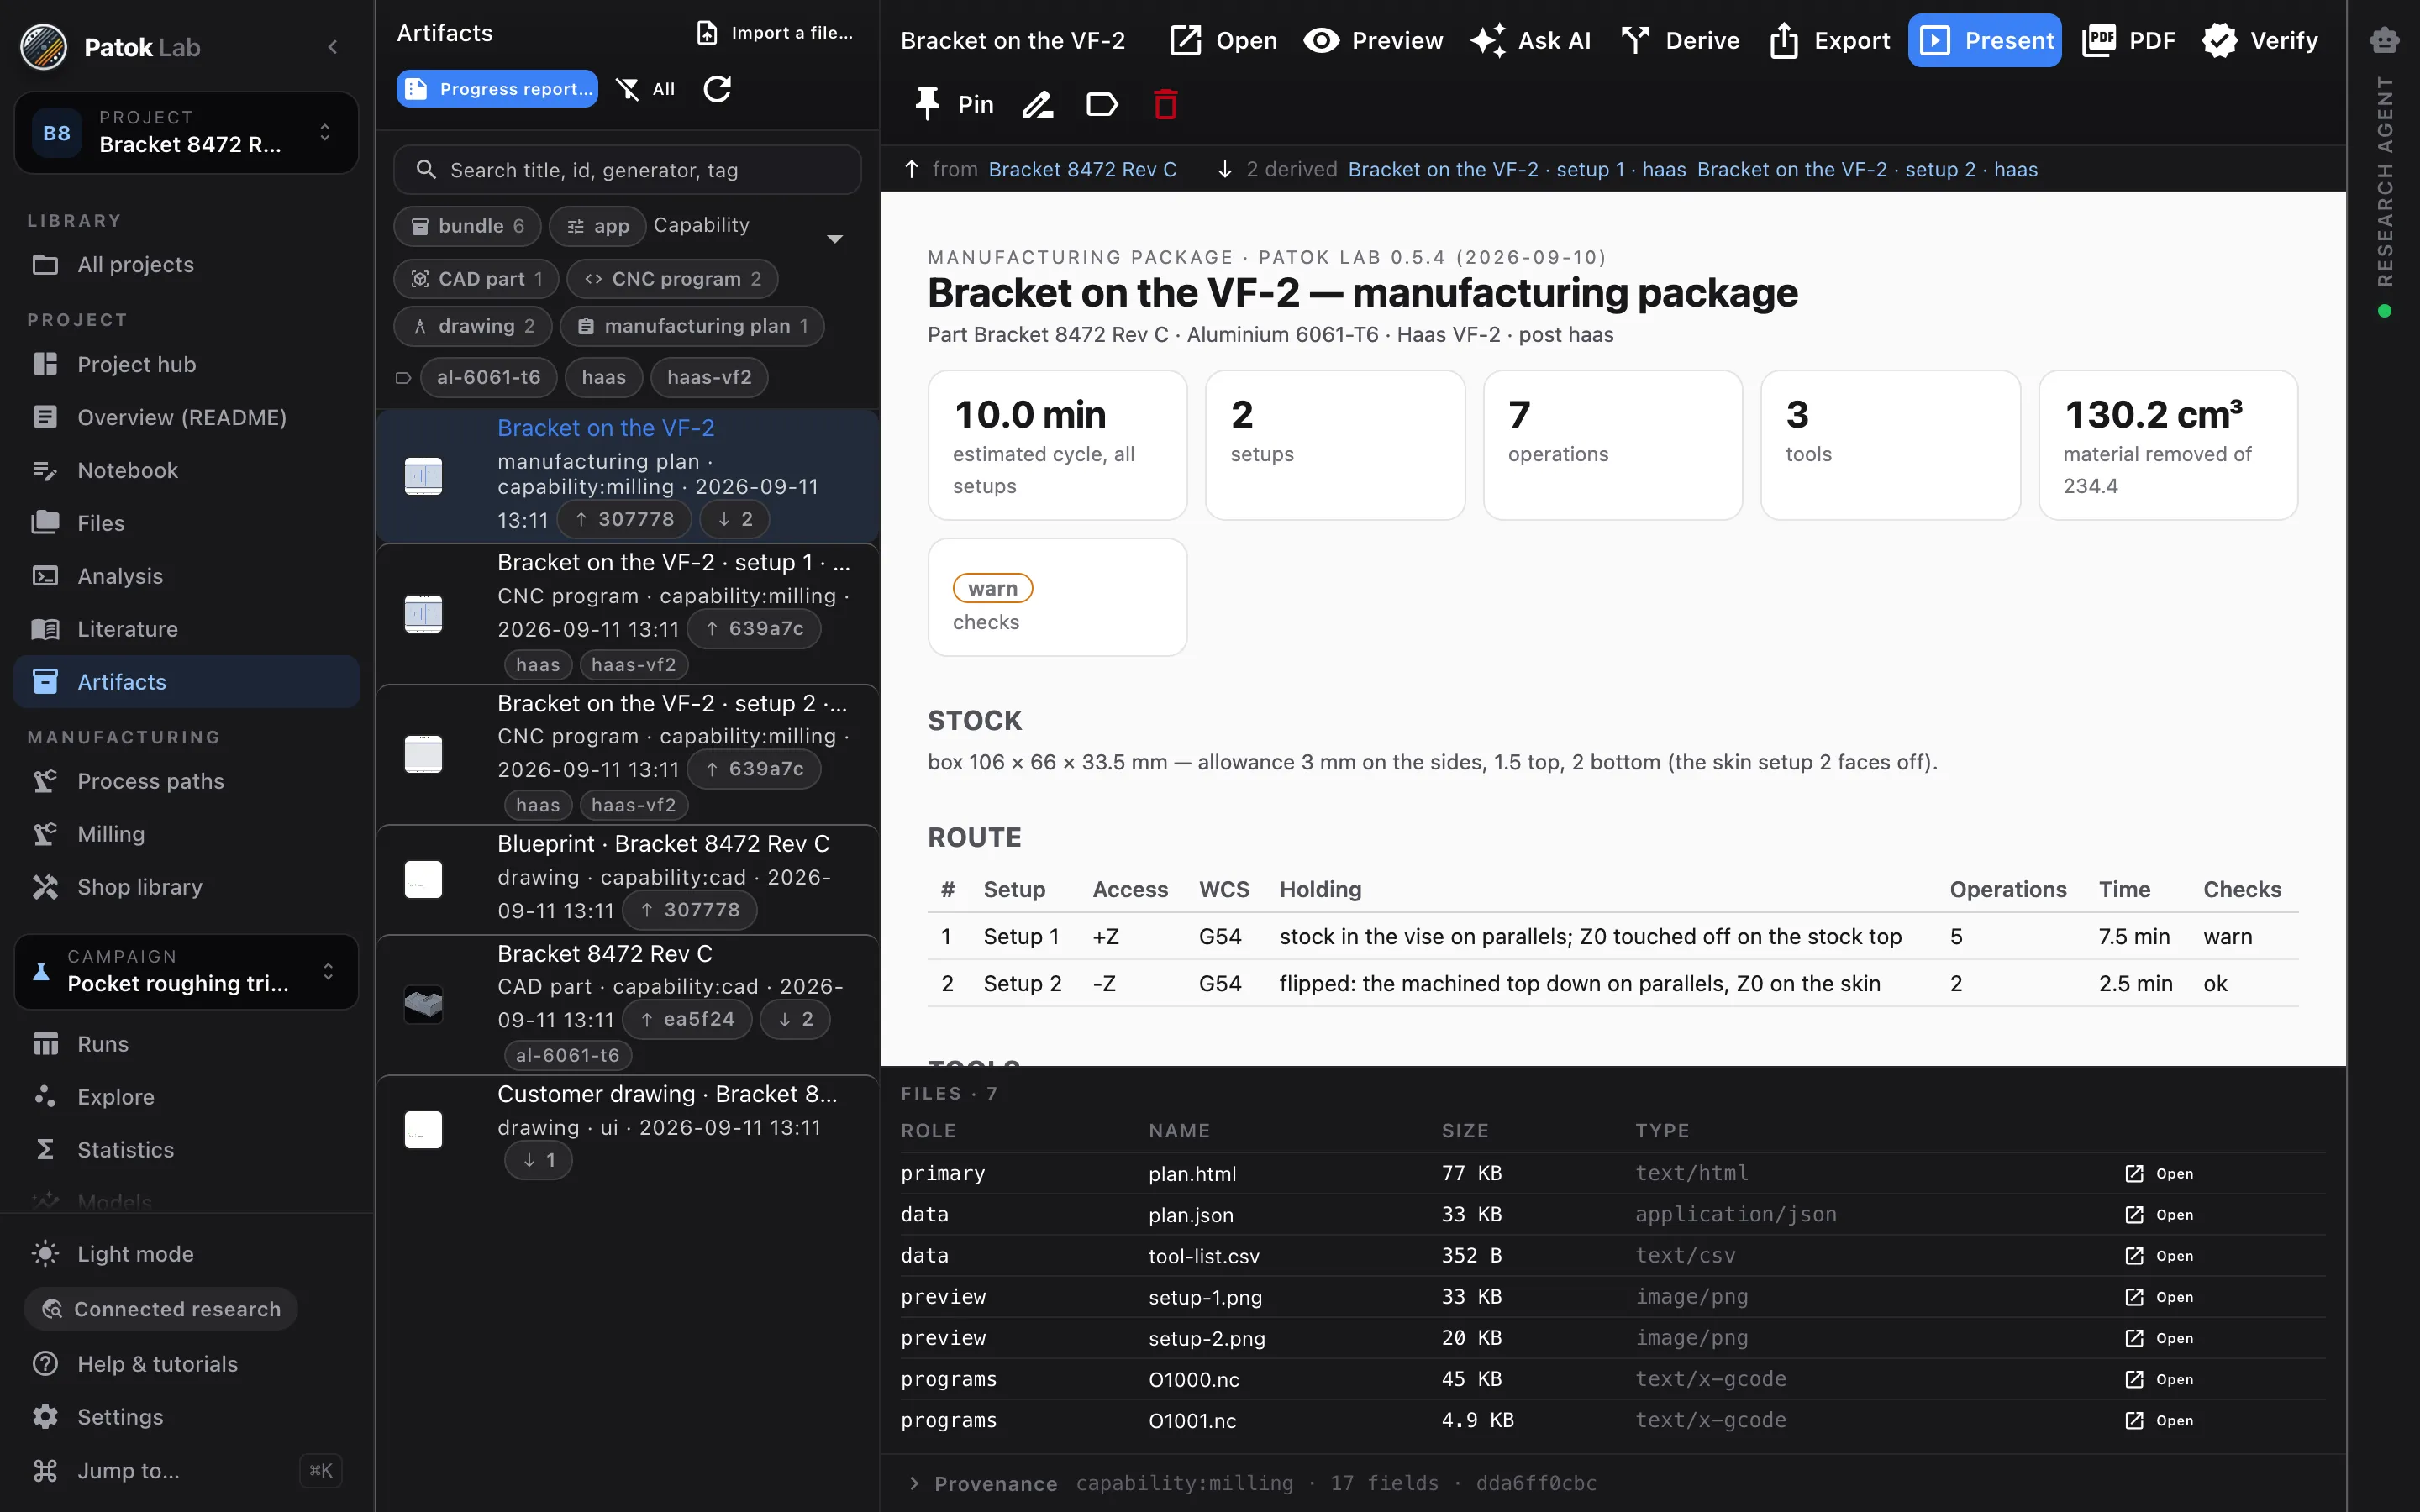Toggle the haas-vf2 tag filter
Image resolution: width=2420 pixels, height=1512 pixels.
709,377
